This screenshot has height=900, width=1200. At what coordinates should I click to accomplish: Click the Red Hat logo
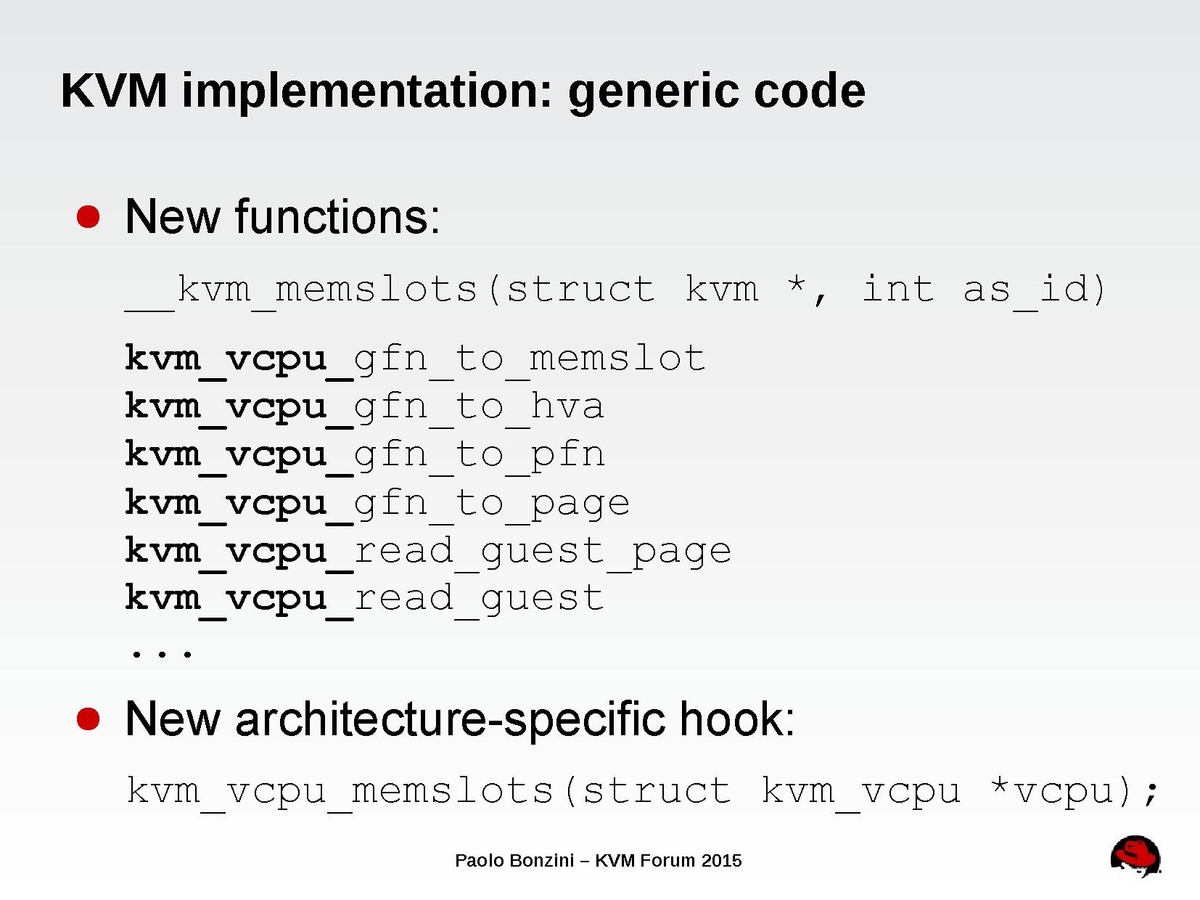[1135, 858]
